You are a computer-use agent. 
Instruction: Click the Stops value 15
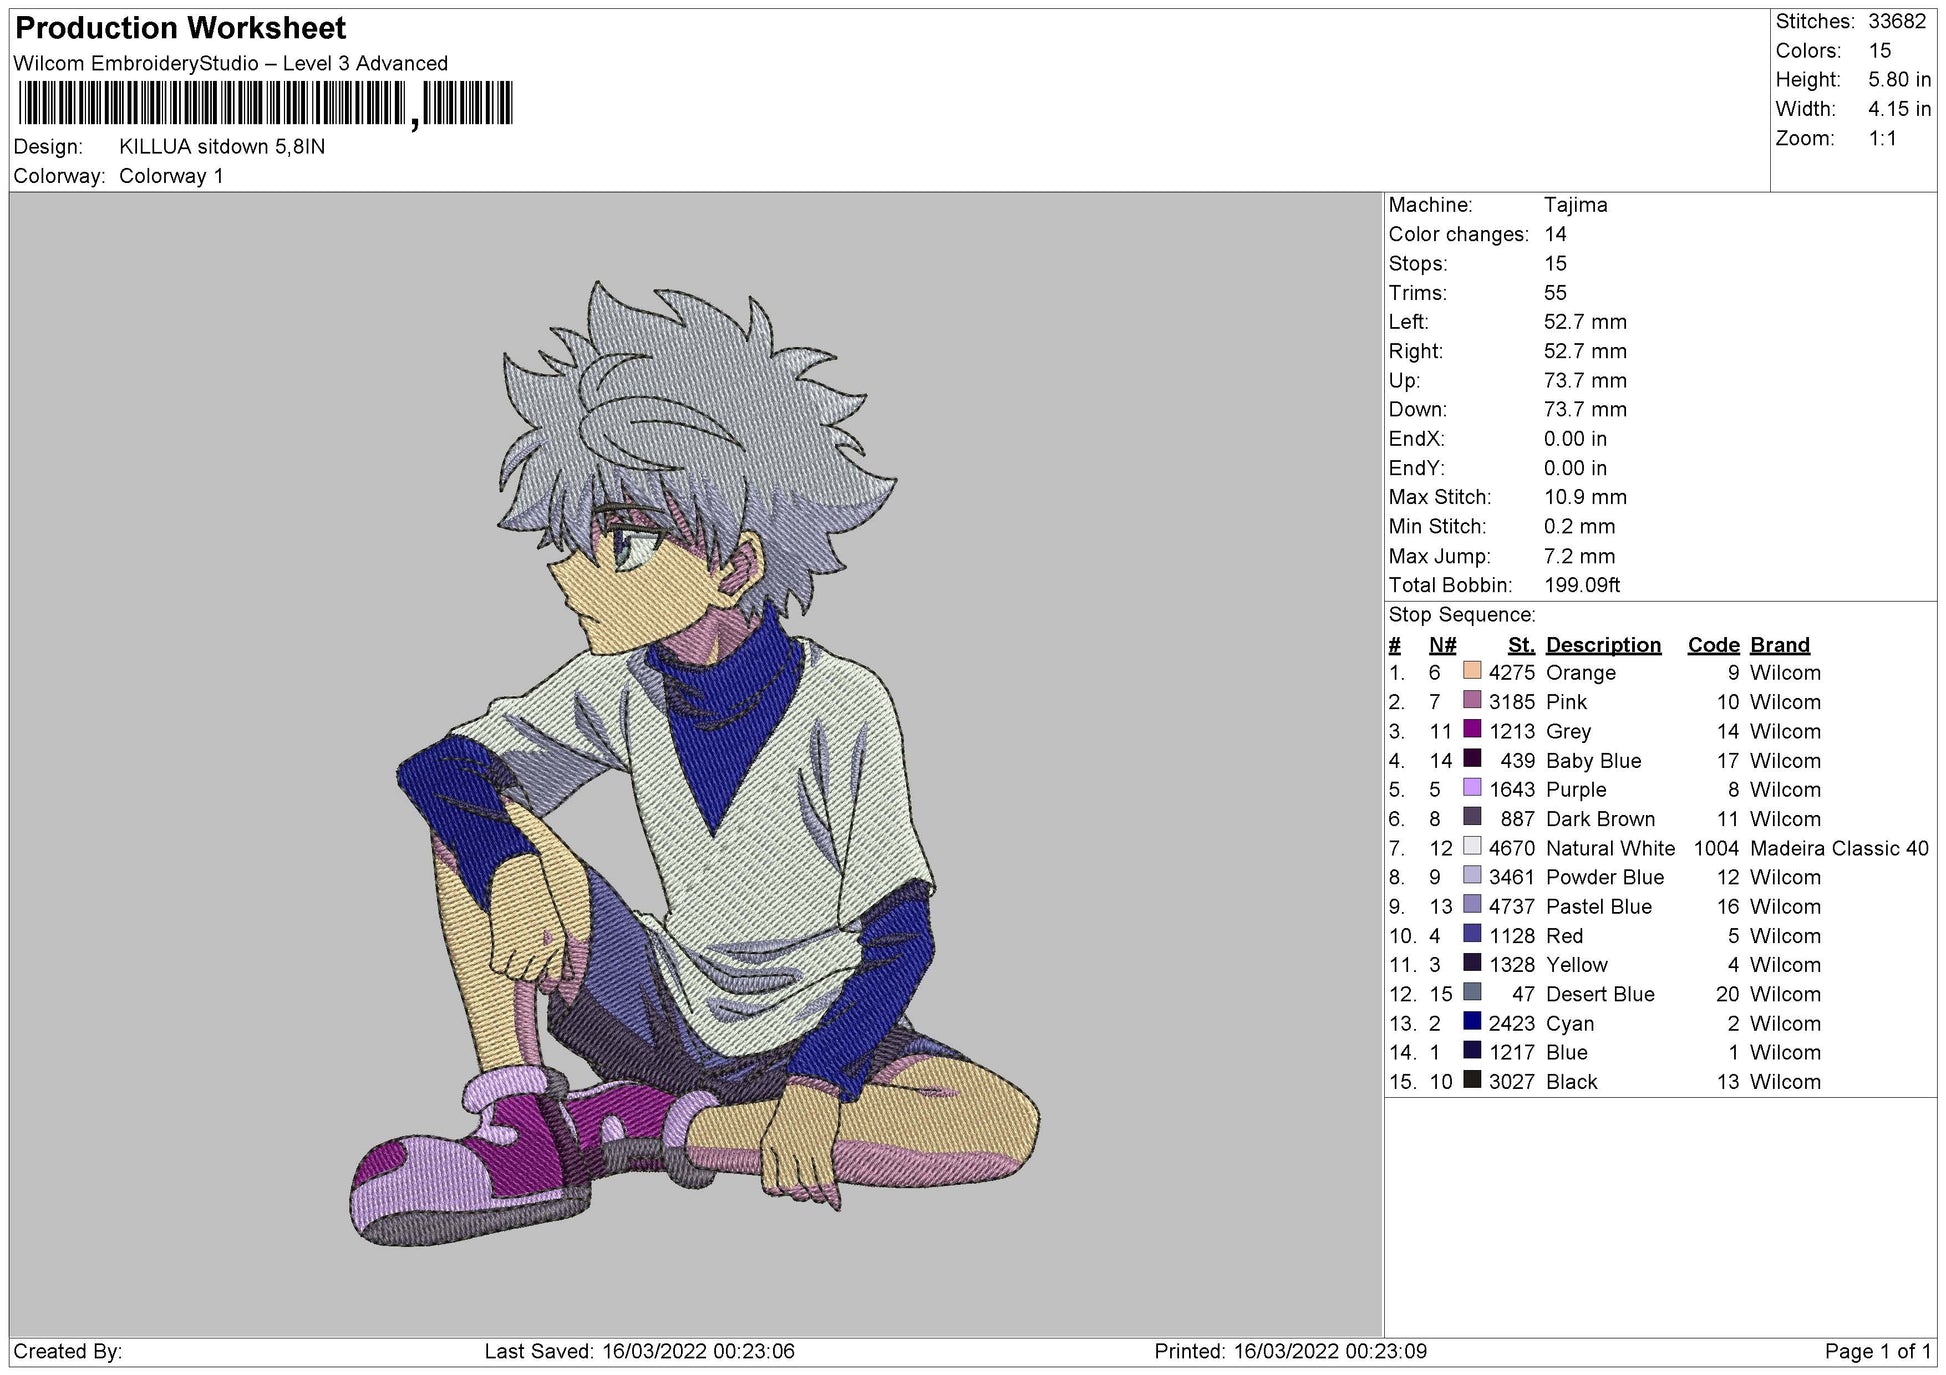pos(1555,264)
